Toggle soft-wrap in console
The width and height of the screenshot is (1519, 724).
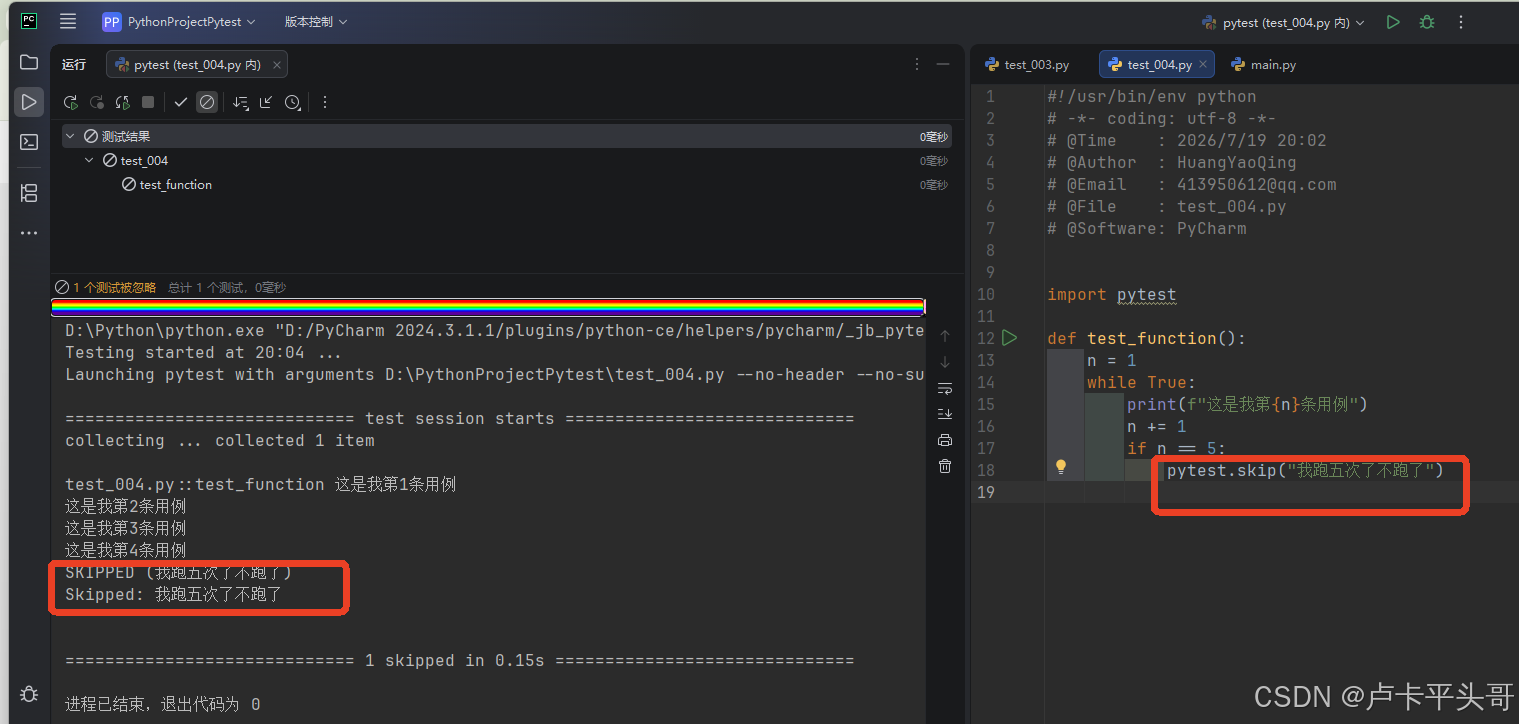(945, 388)
